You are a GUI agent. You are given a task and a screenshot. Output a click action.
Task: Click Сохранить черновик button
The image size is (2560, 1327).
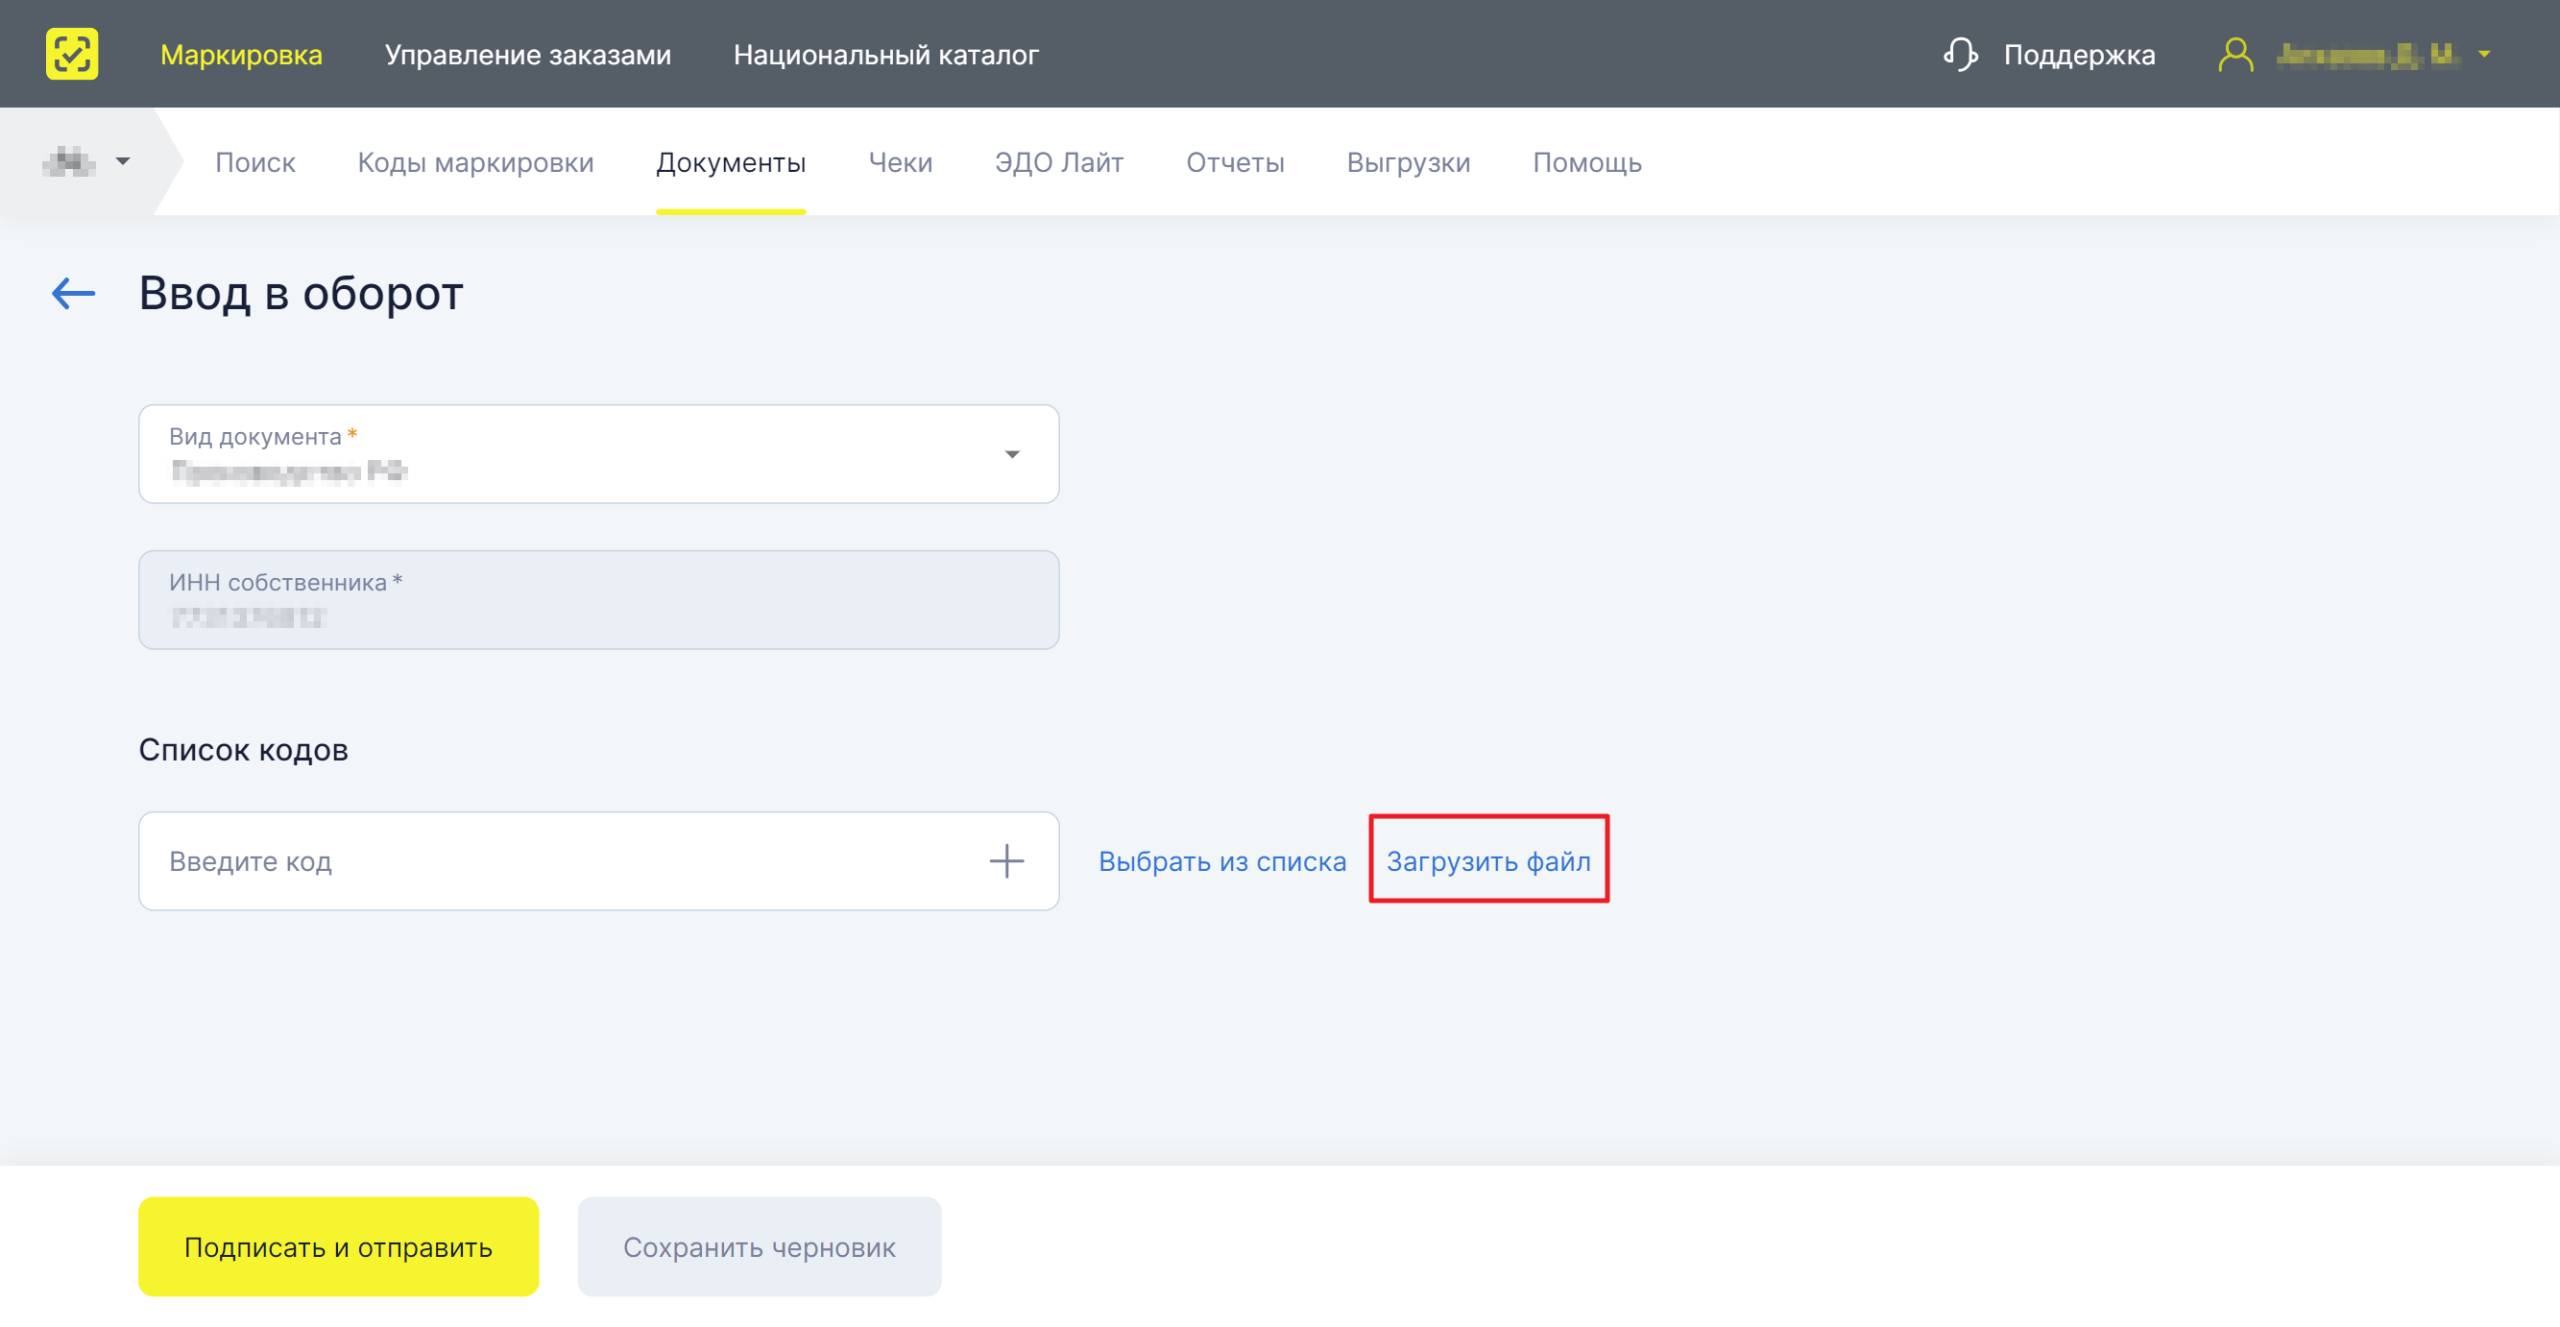759,1247
